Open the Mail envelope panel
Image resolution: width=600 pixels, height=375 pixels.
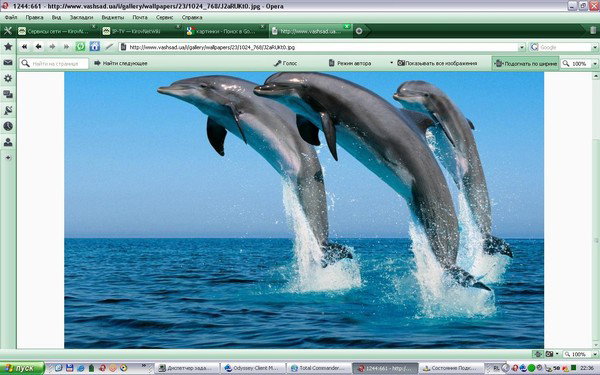[x=8, y=63]
